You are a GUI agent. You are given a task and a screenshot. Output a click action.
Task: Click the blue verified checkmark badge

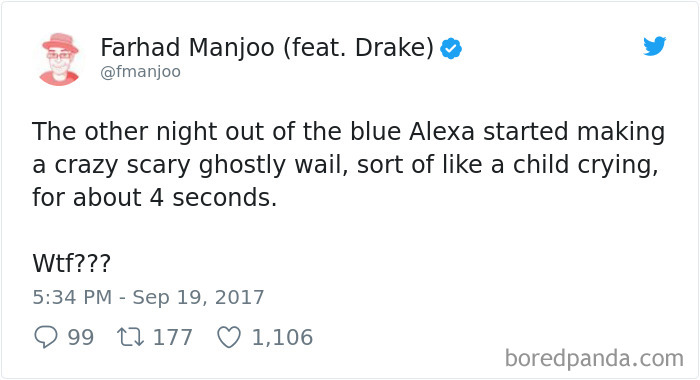pos(451,49)
